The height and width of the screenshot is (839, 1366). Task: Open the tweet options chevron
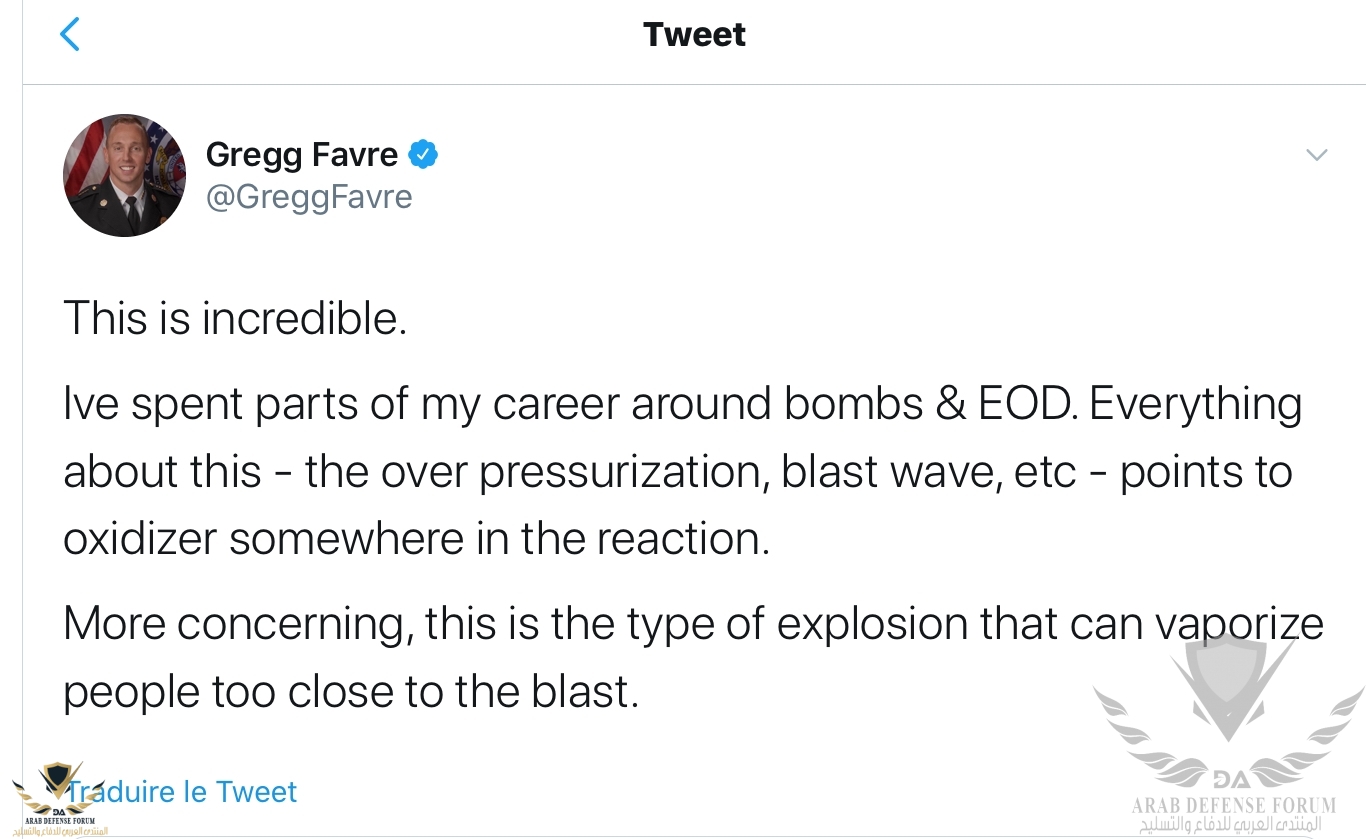click(x=1317, y=155)
